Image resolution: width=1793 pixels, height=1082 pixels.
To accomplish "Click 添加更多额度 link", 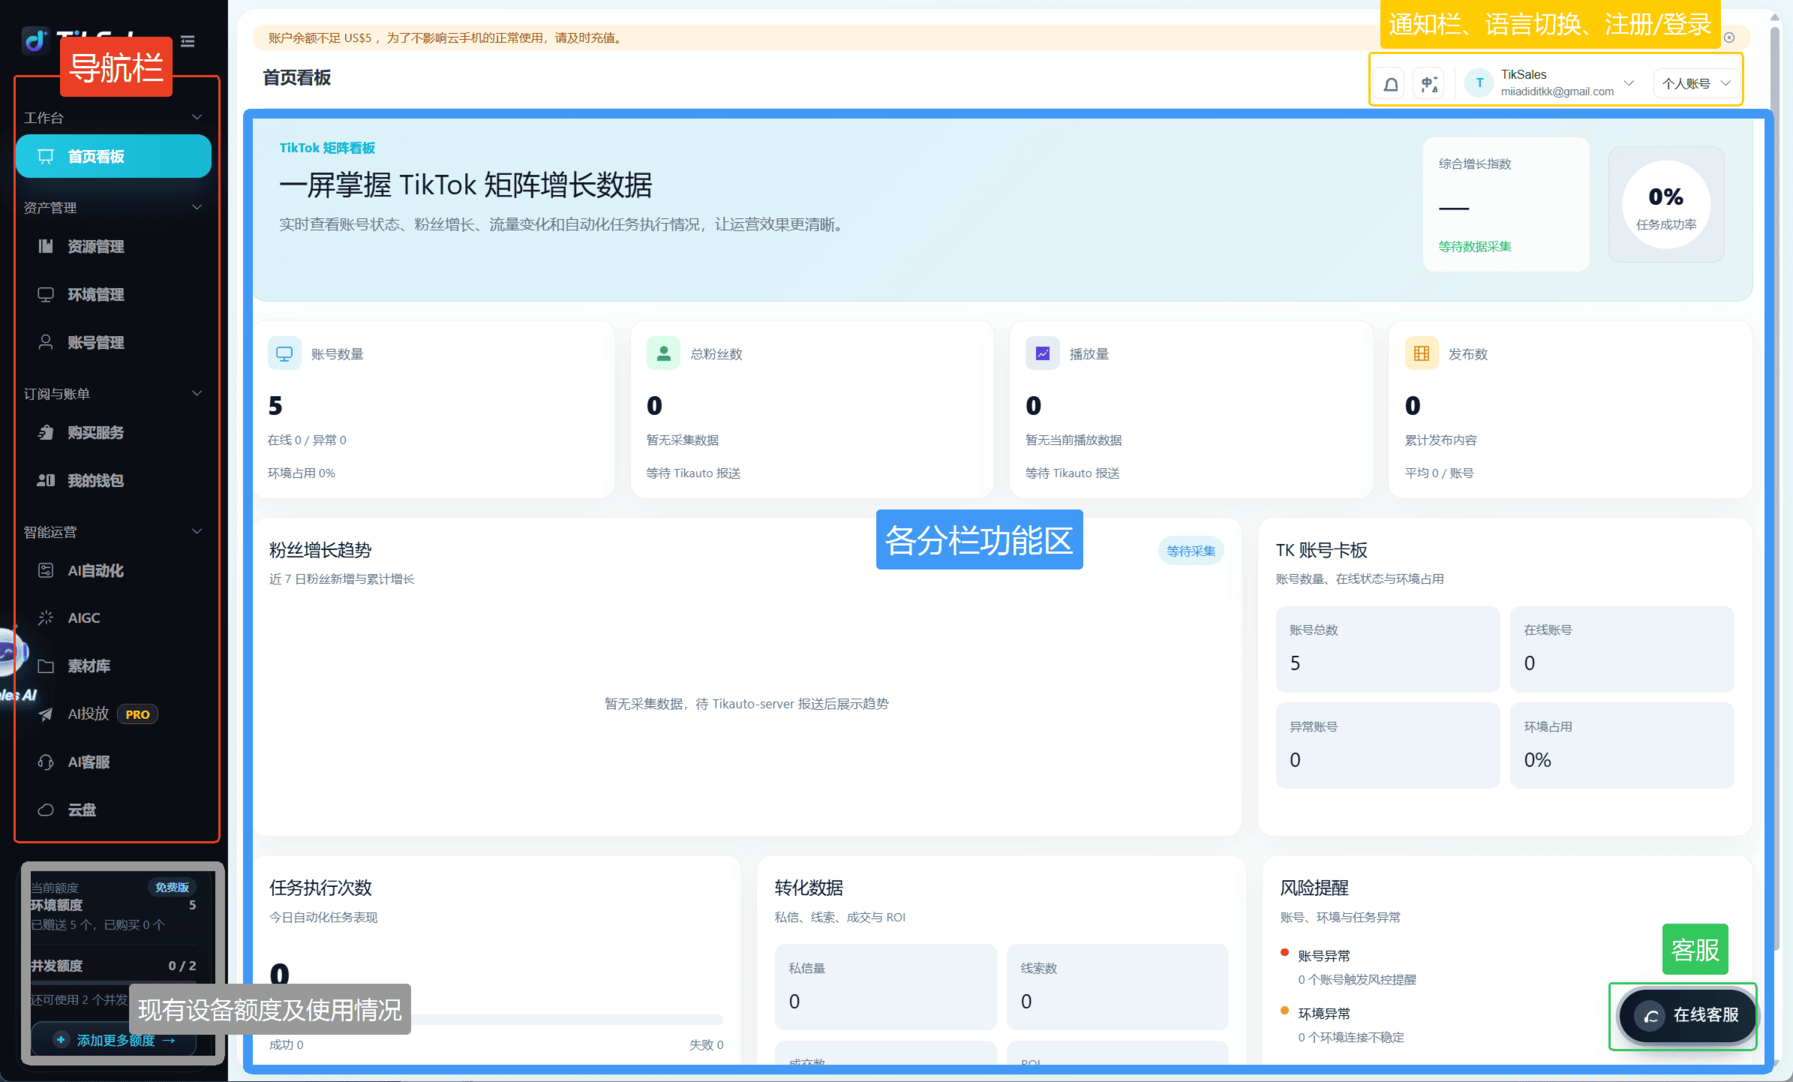I will coord(116,1040).
